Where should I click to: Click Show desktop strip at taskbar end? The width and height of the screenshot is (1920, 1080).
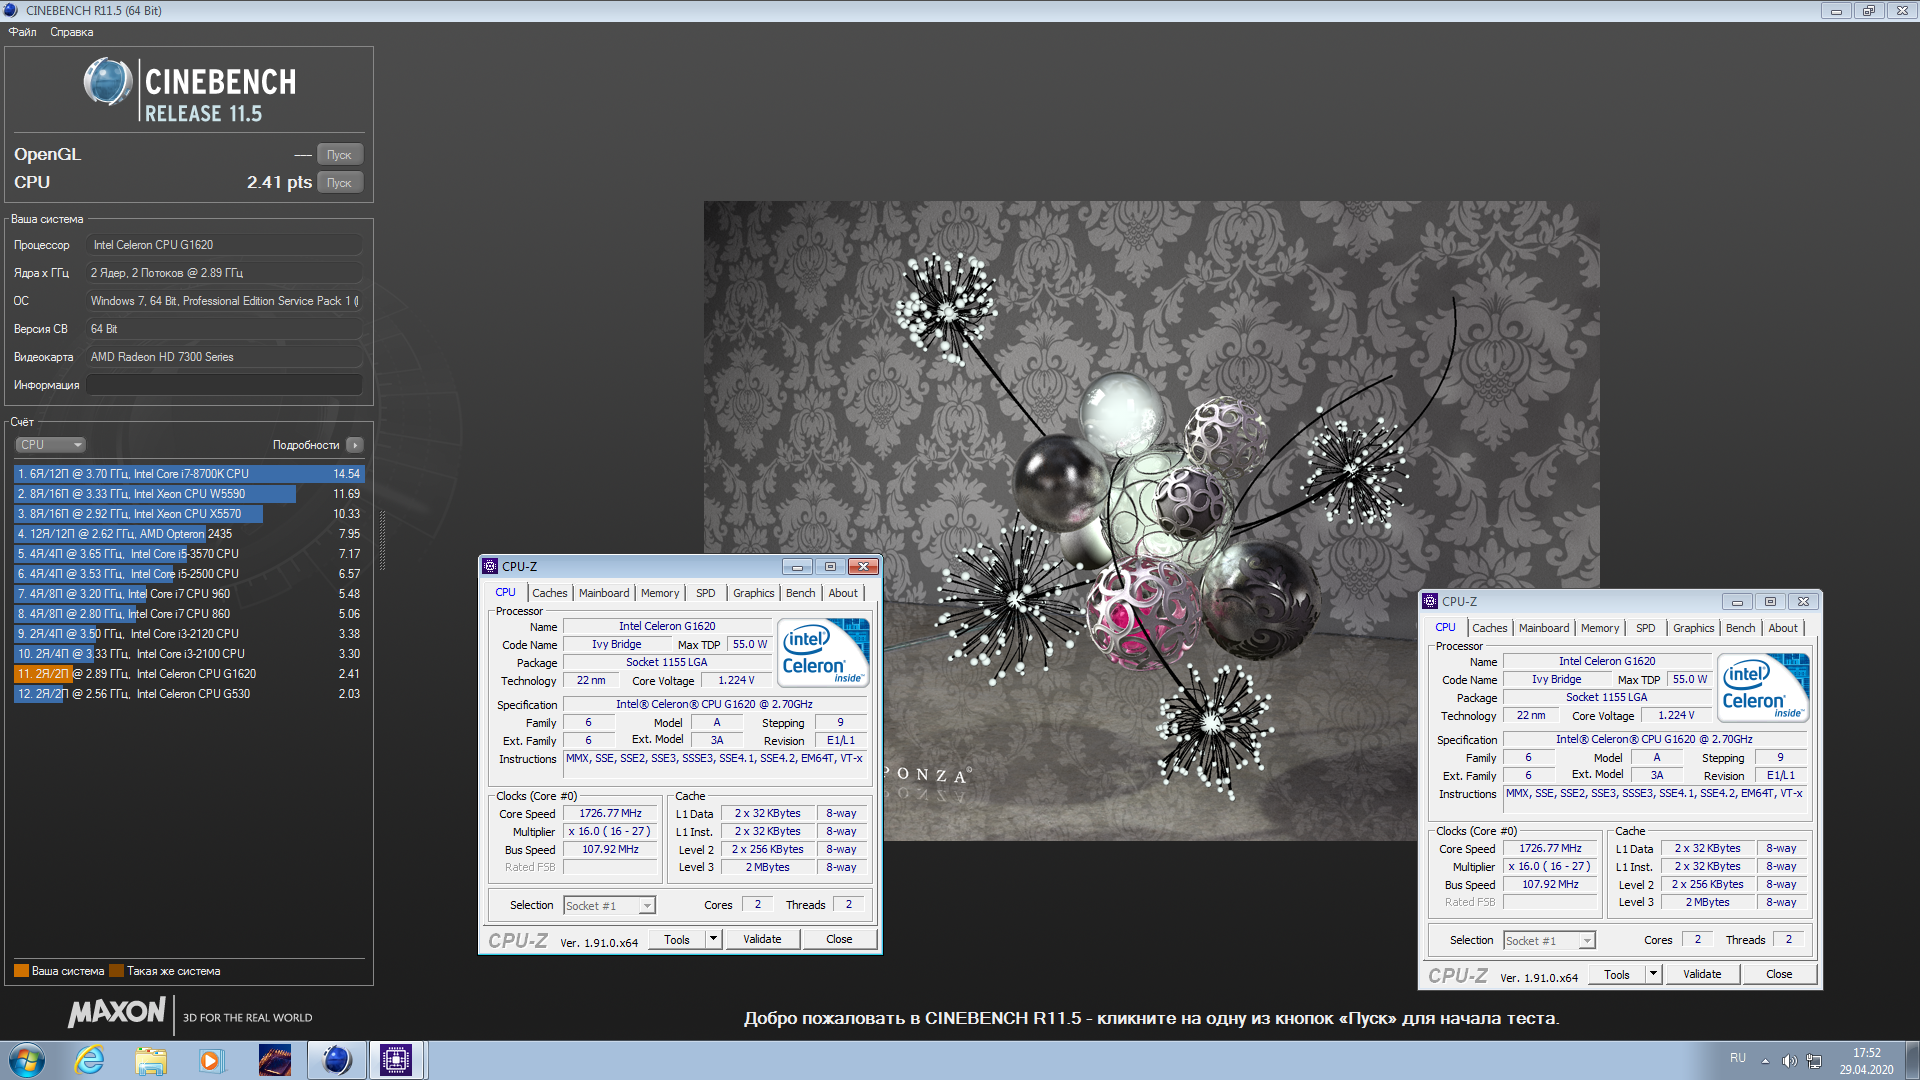(1911, 1060)
